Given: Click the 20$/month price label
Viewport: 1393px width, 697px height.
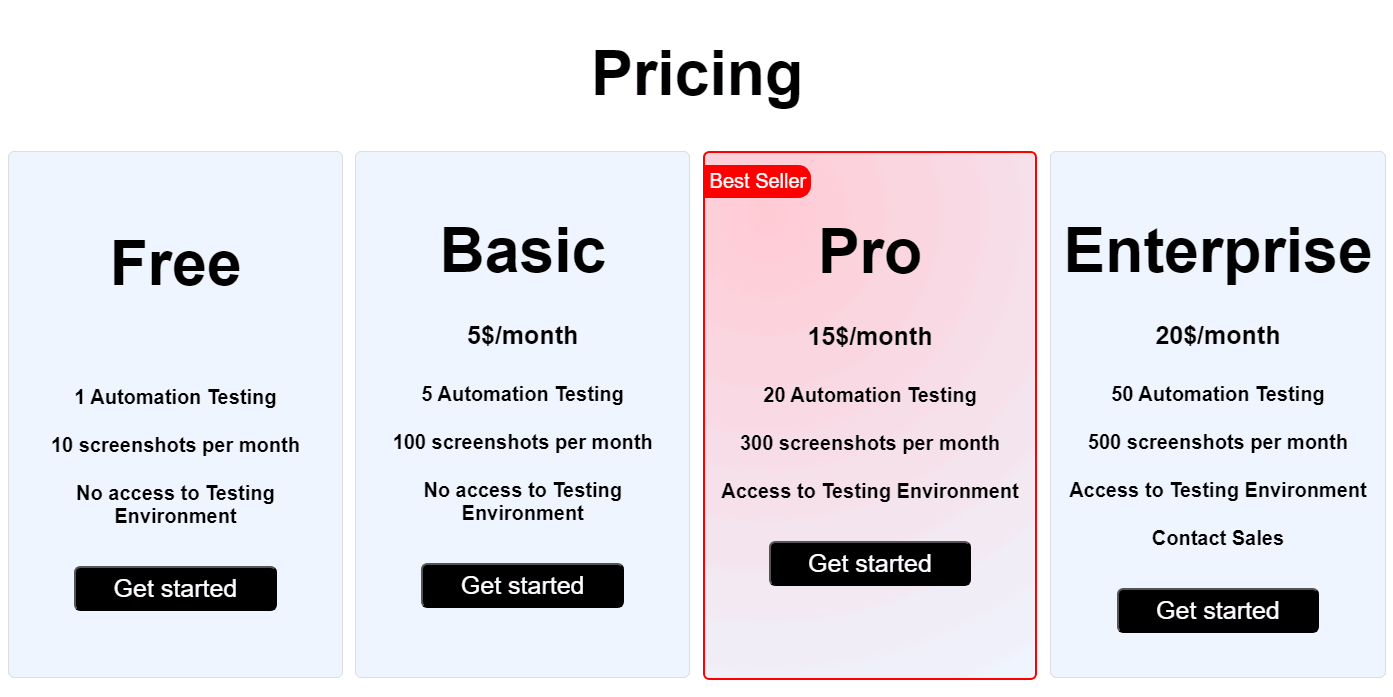Looking at the screenshot, I should 1217,335.
